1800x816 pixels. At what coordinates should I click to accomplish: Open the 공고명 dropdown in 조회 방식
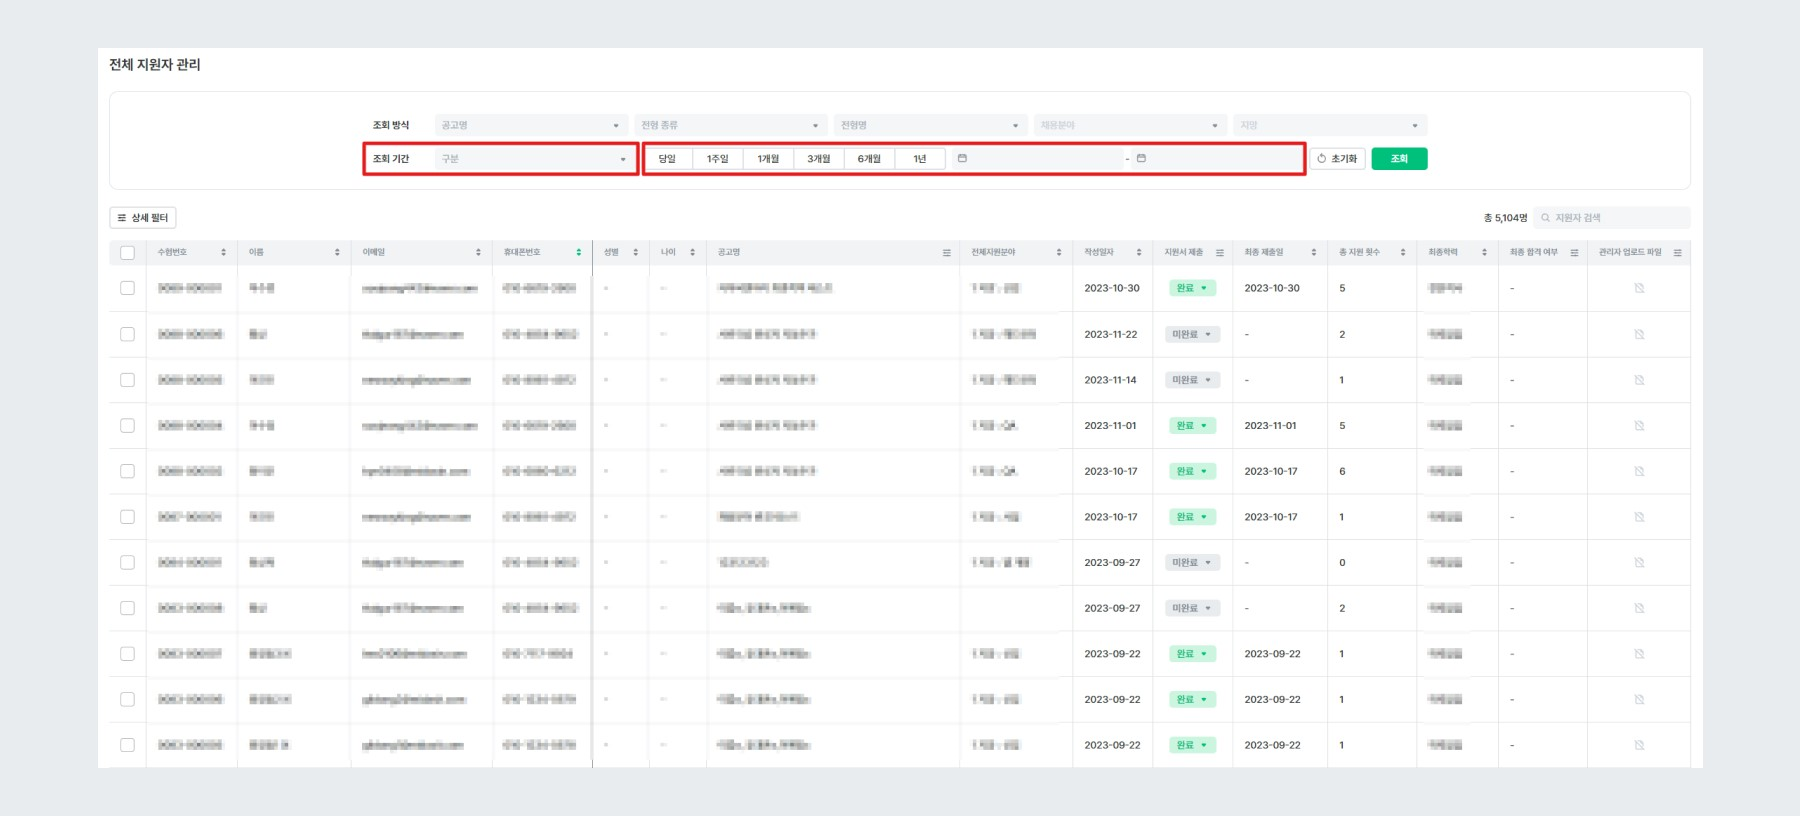(x=531, y=125)
